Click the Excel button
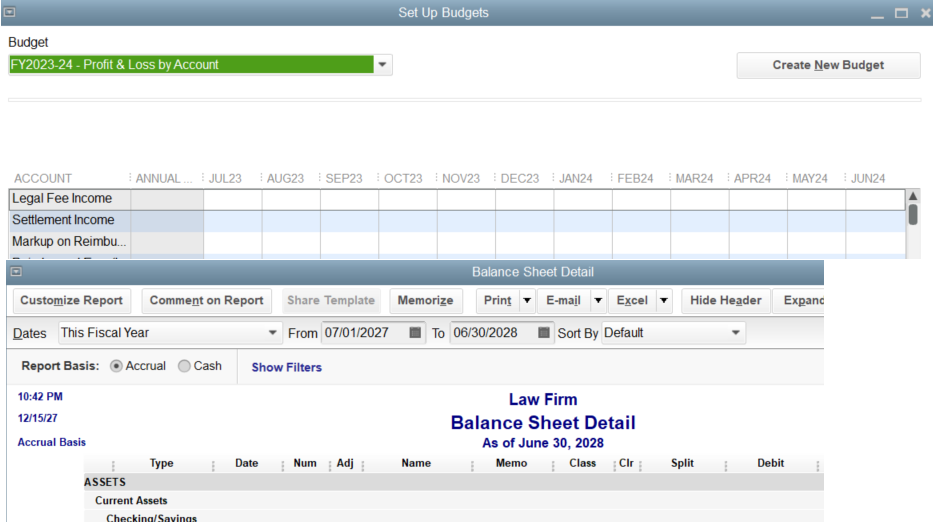Viewport: 933px width, 522px height. point(632,301)
